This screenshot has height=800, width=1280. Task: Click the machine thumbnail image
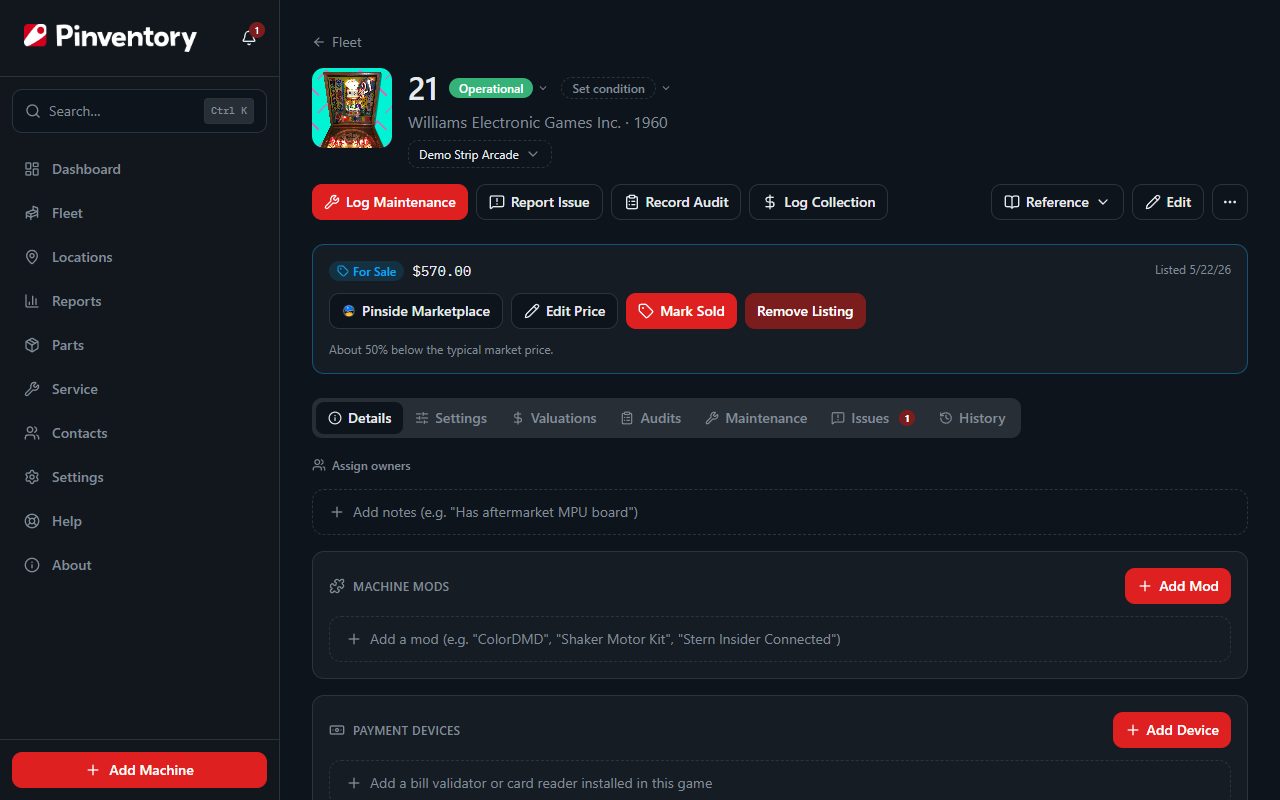click(352, 108)
